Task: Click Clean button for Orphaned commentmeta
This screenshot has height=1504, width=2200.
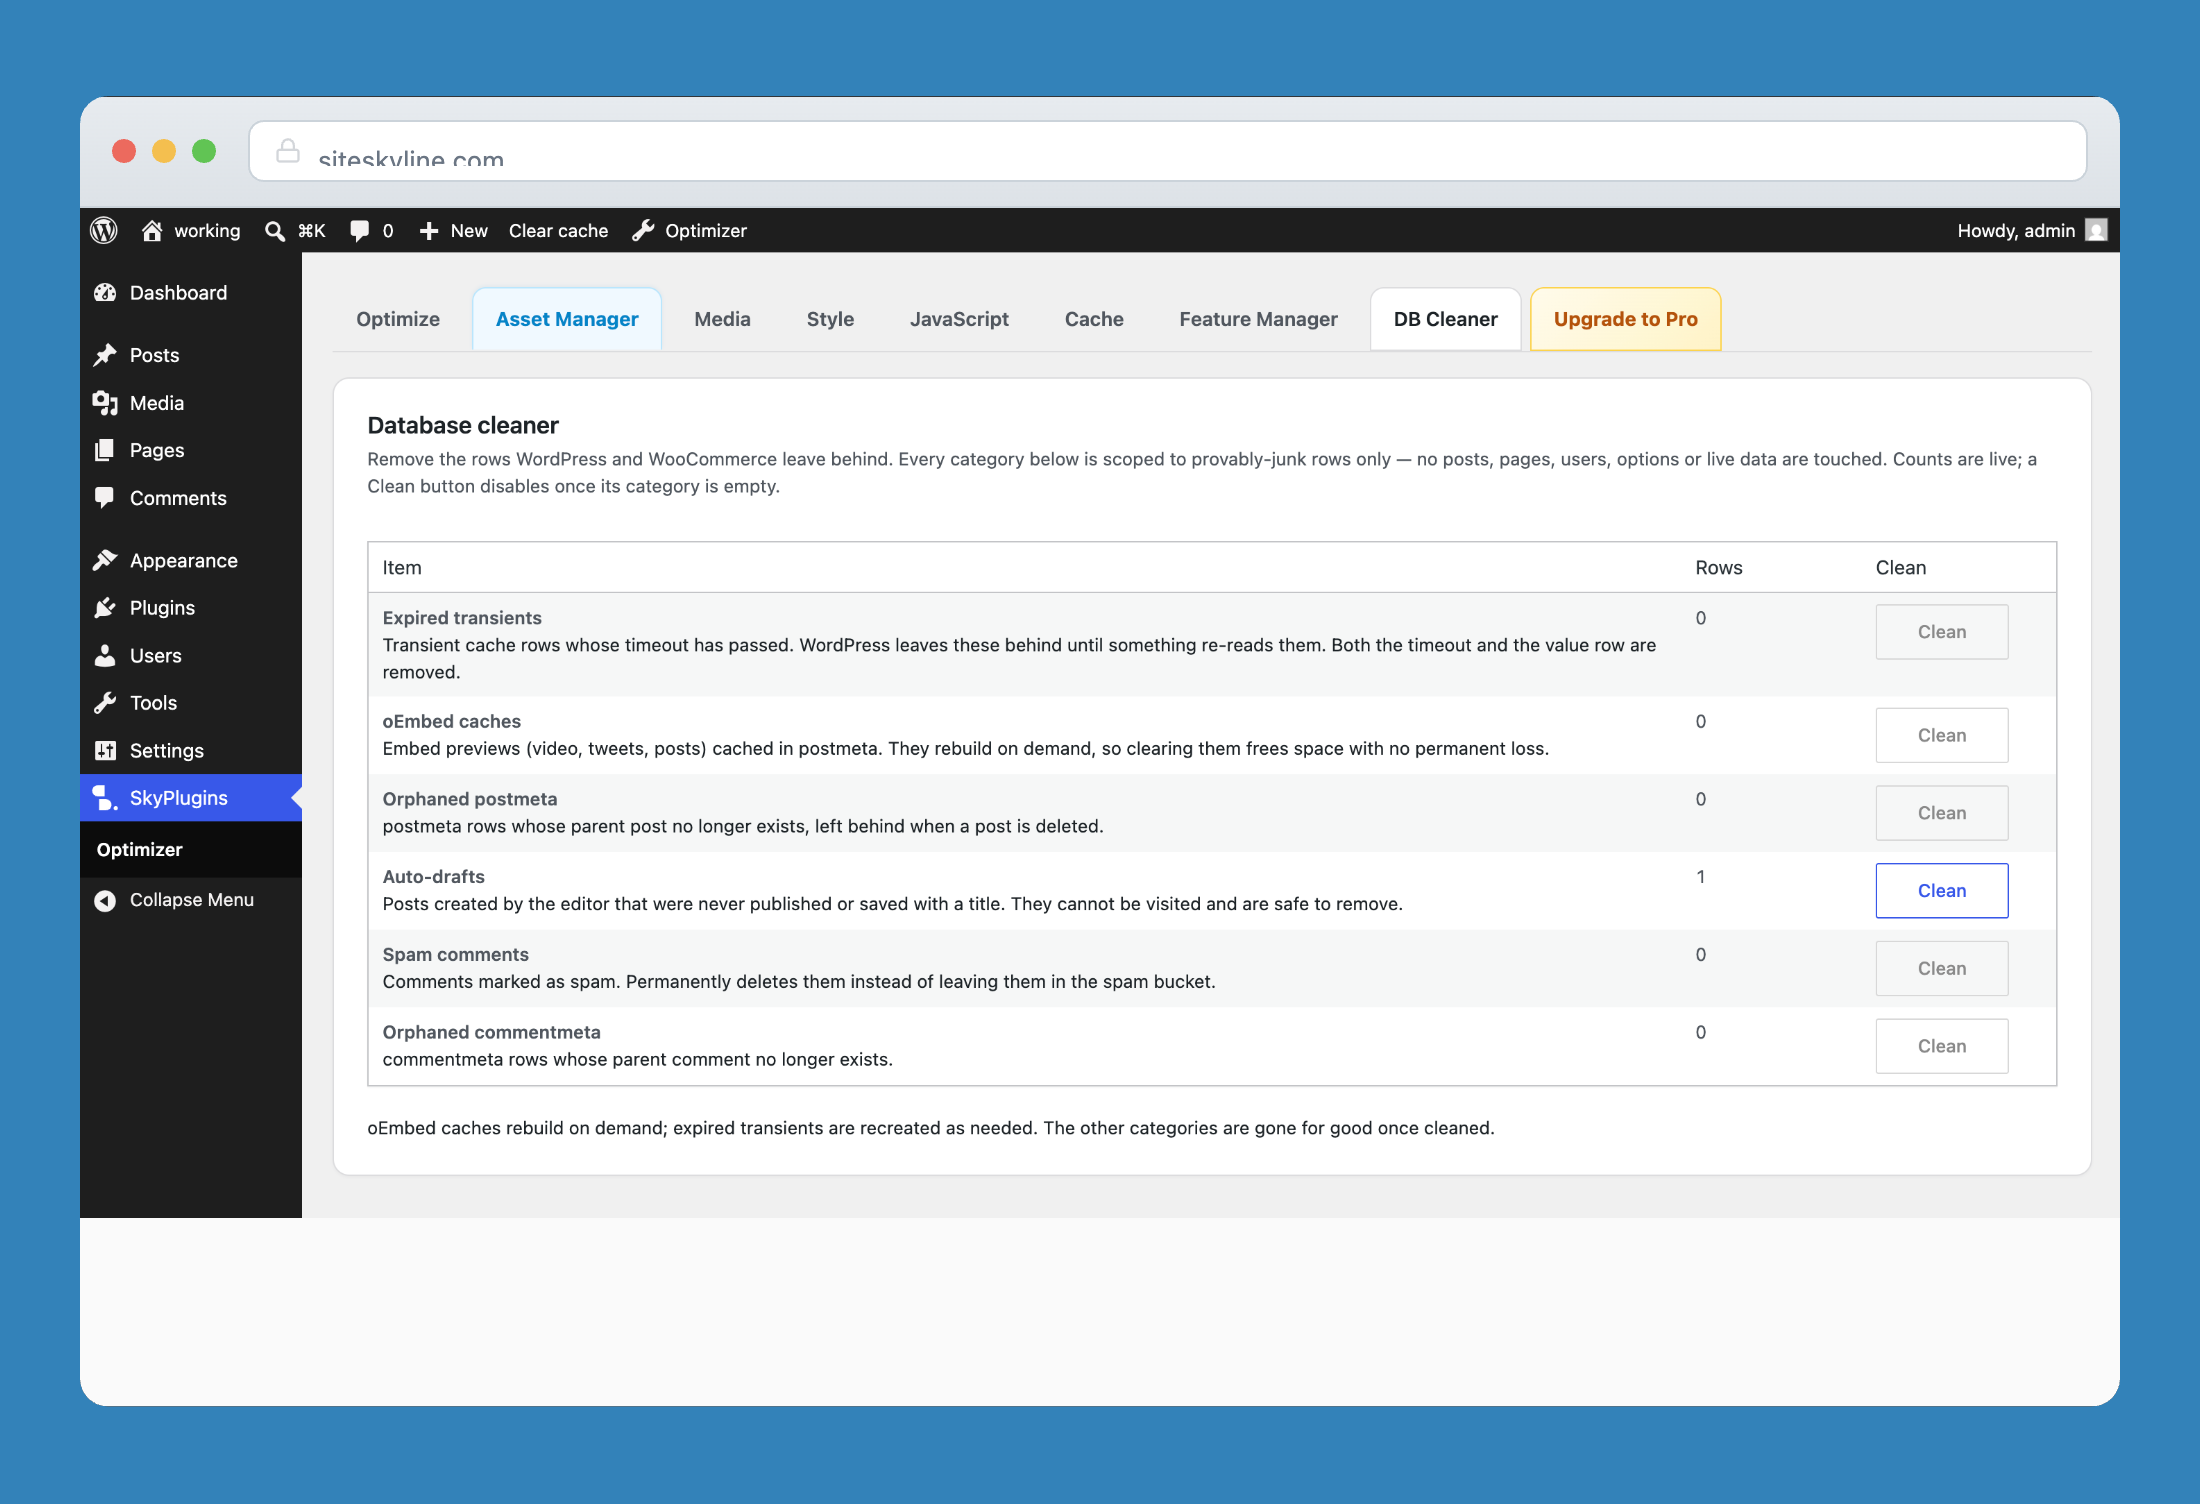Action: click(1941, 1046)
